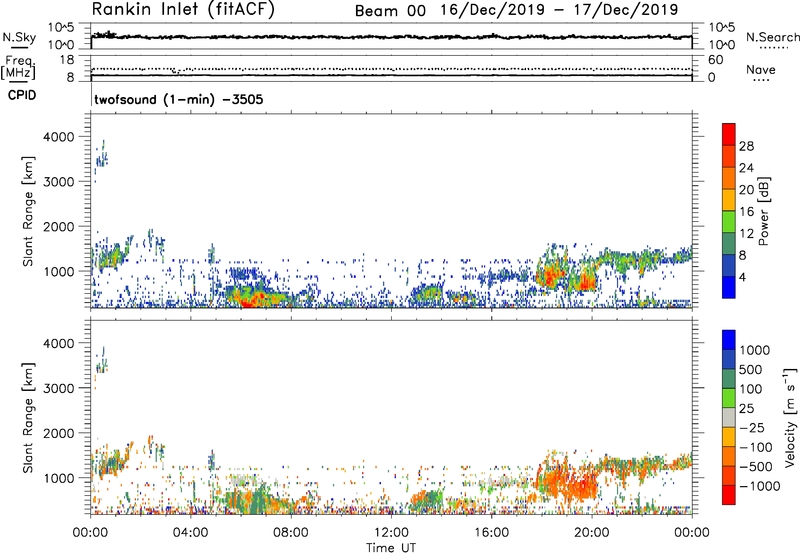Click the power panel 'Slant Range [km]' label

point(28,211)
